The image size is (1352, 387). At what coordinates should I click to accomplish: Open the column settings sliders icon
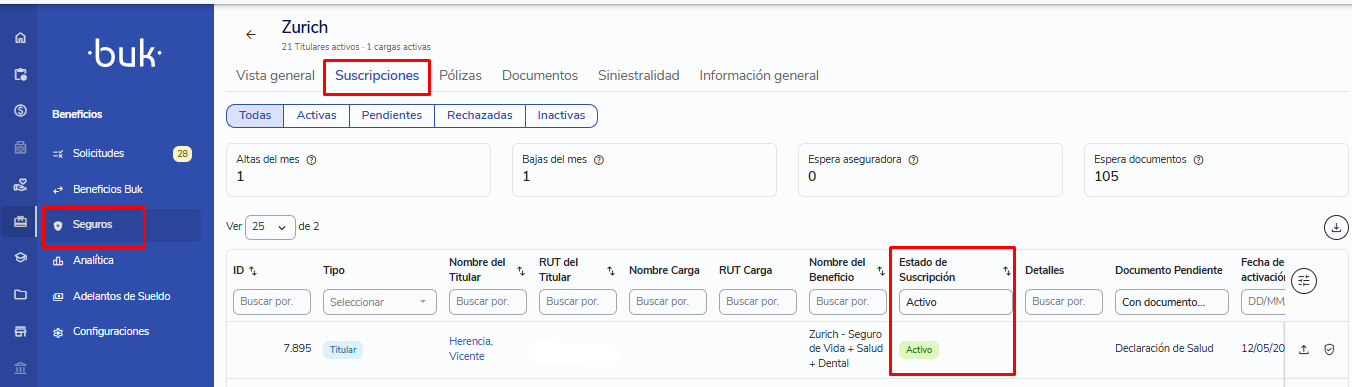[1303, 281]
